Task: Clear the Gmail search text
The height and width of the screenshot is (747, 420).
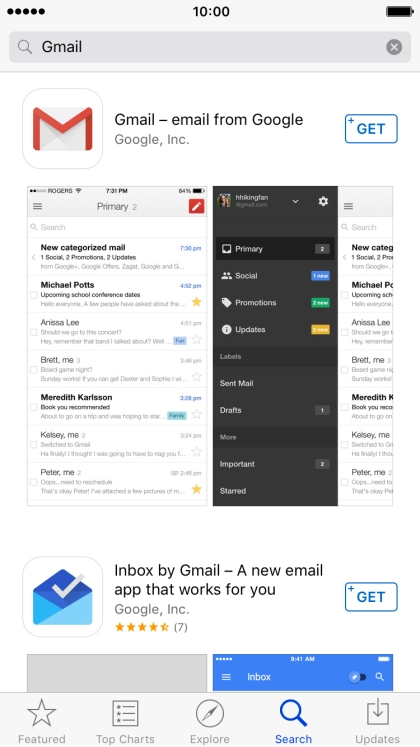Action: click(394, 47)
